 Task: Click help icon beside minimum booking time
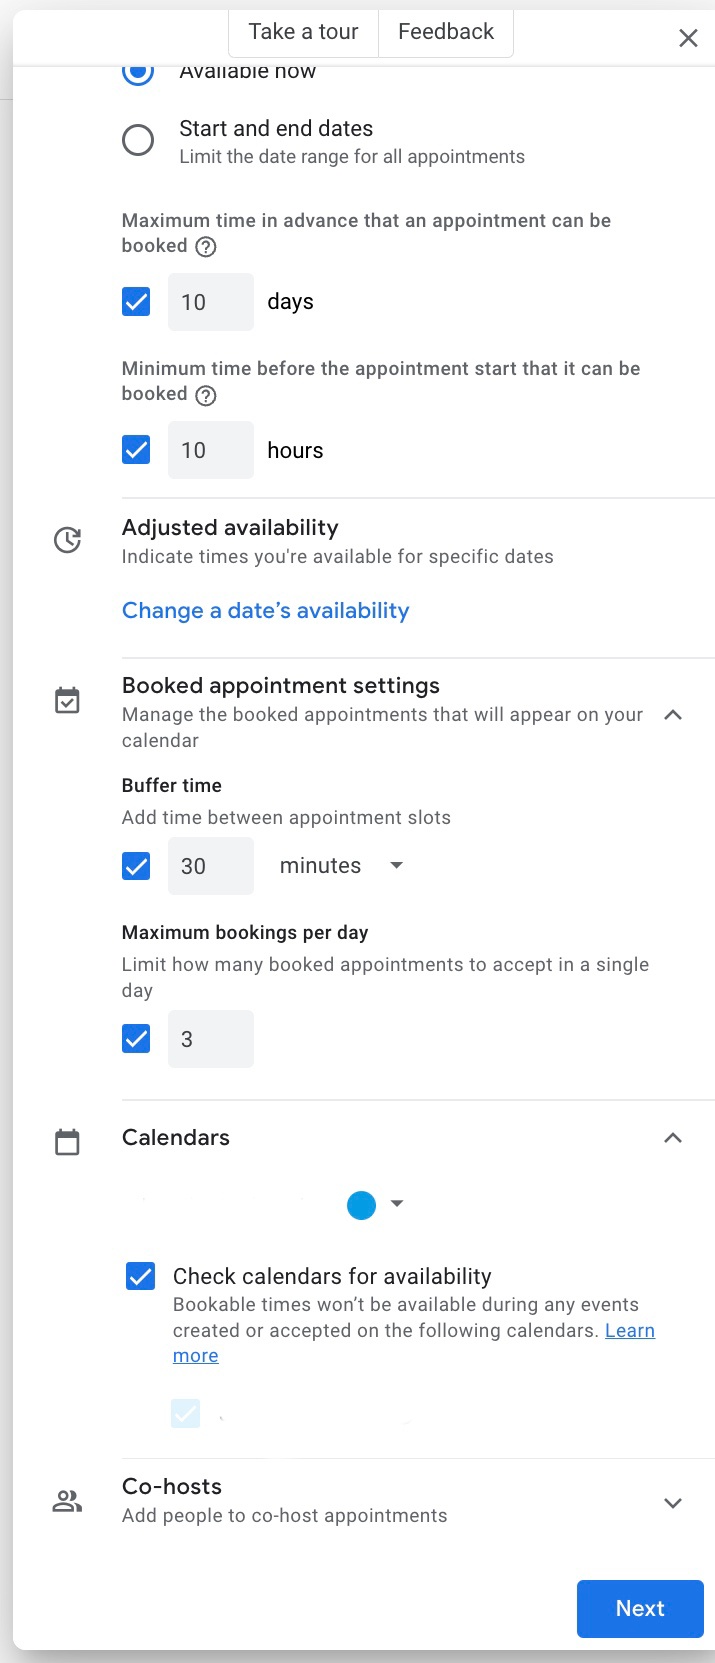coord(206,395)
